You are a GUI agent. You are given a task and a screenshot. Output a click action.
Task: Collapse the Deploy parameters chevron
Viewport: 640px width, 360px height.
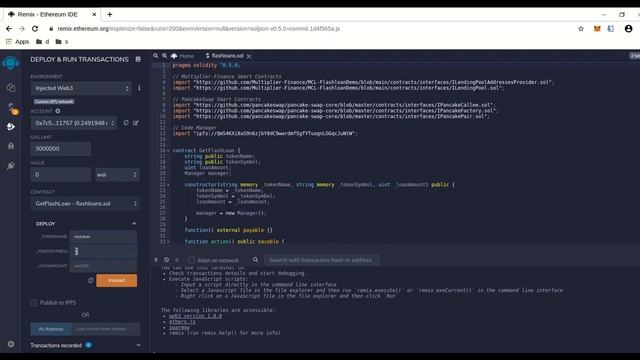point(134,224)
